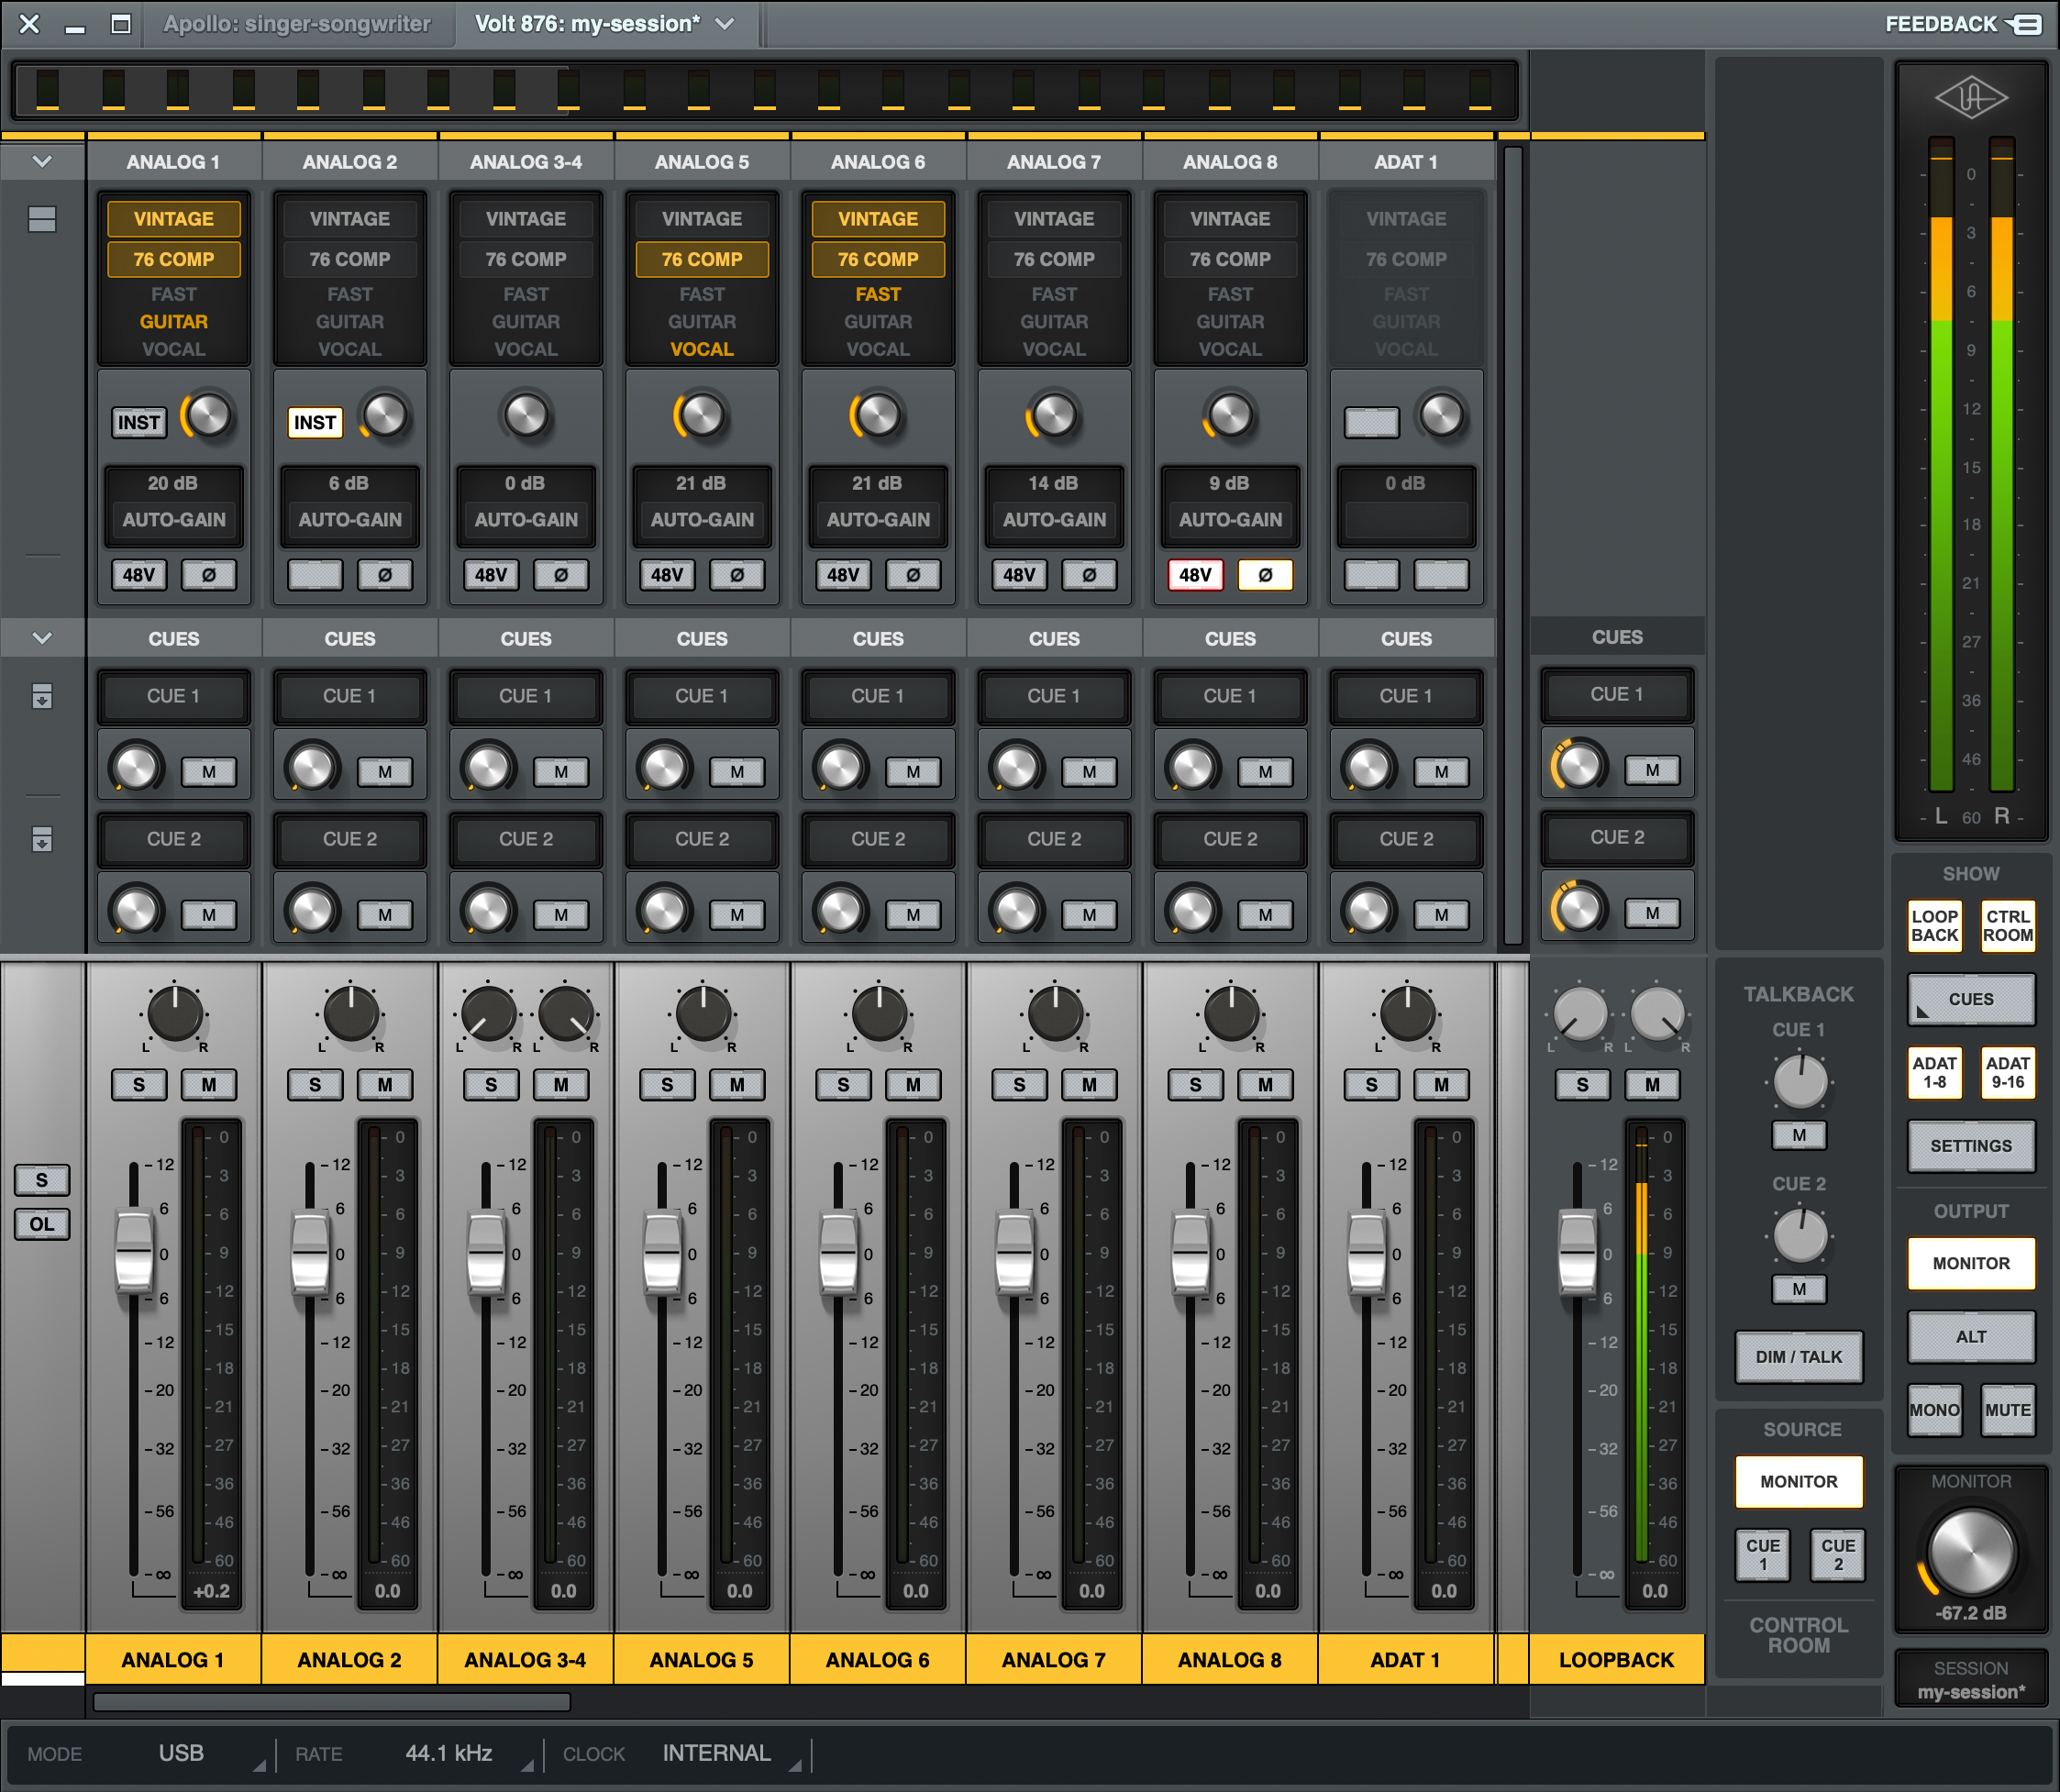2060x1792 pixels.
Task: Click the Cue 1 sends sidebar icon
Action: tap(42, 696)
